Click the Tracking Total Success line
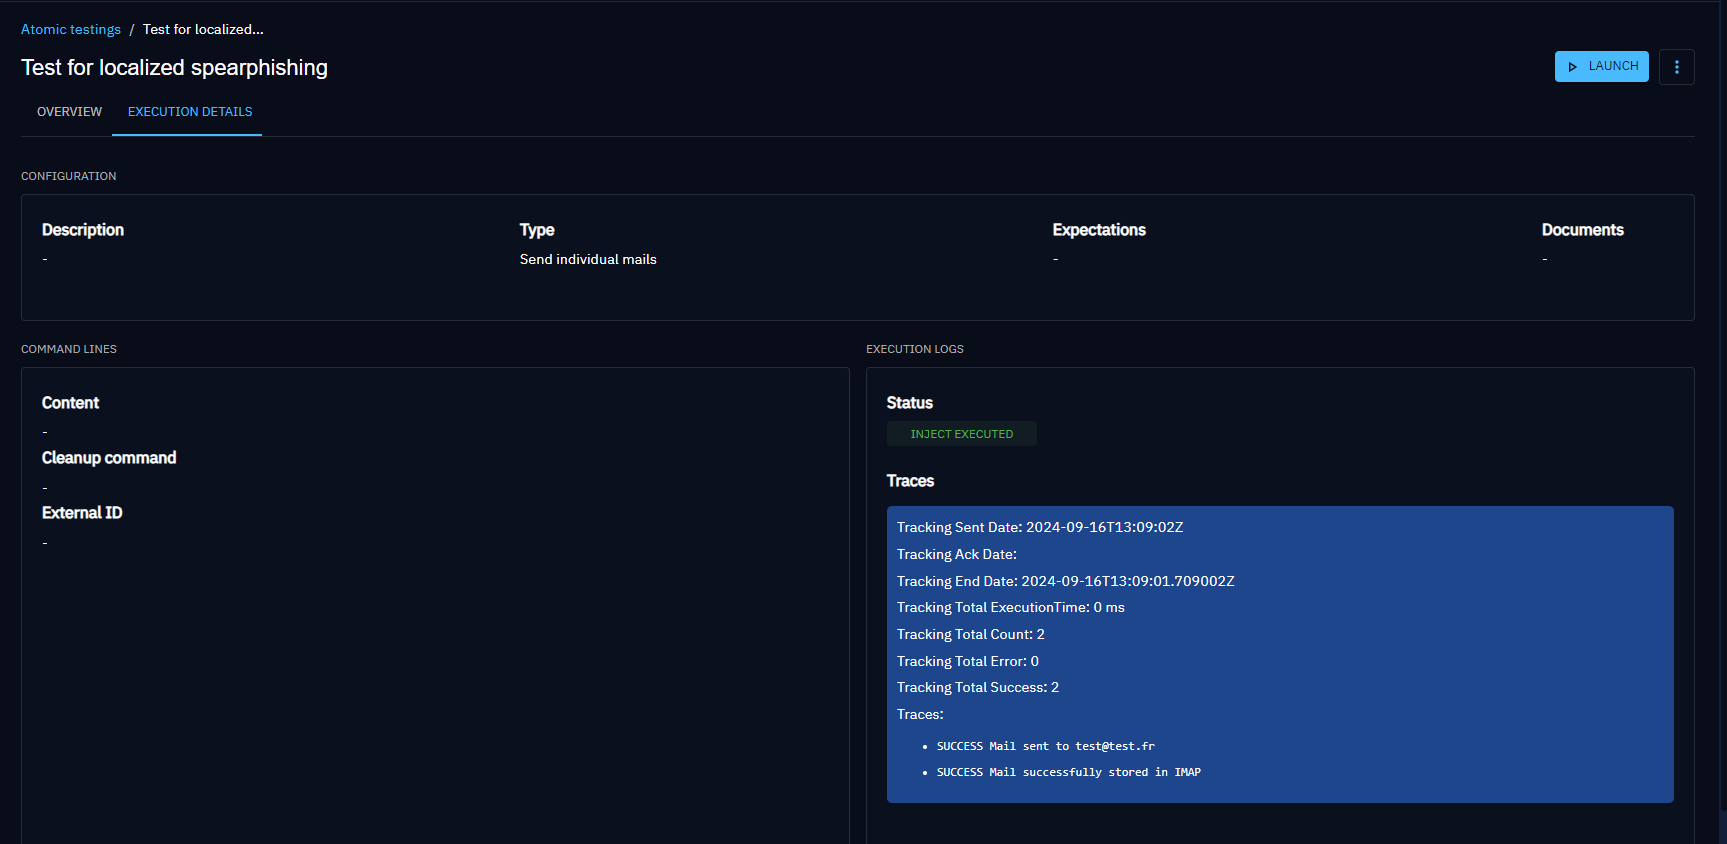This screenshot has height=844, width=1727. (x=977, y=687)
